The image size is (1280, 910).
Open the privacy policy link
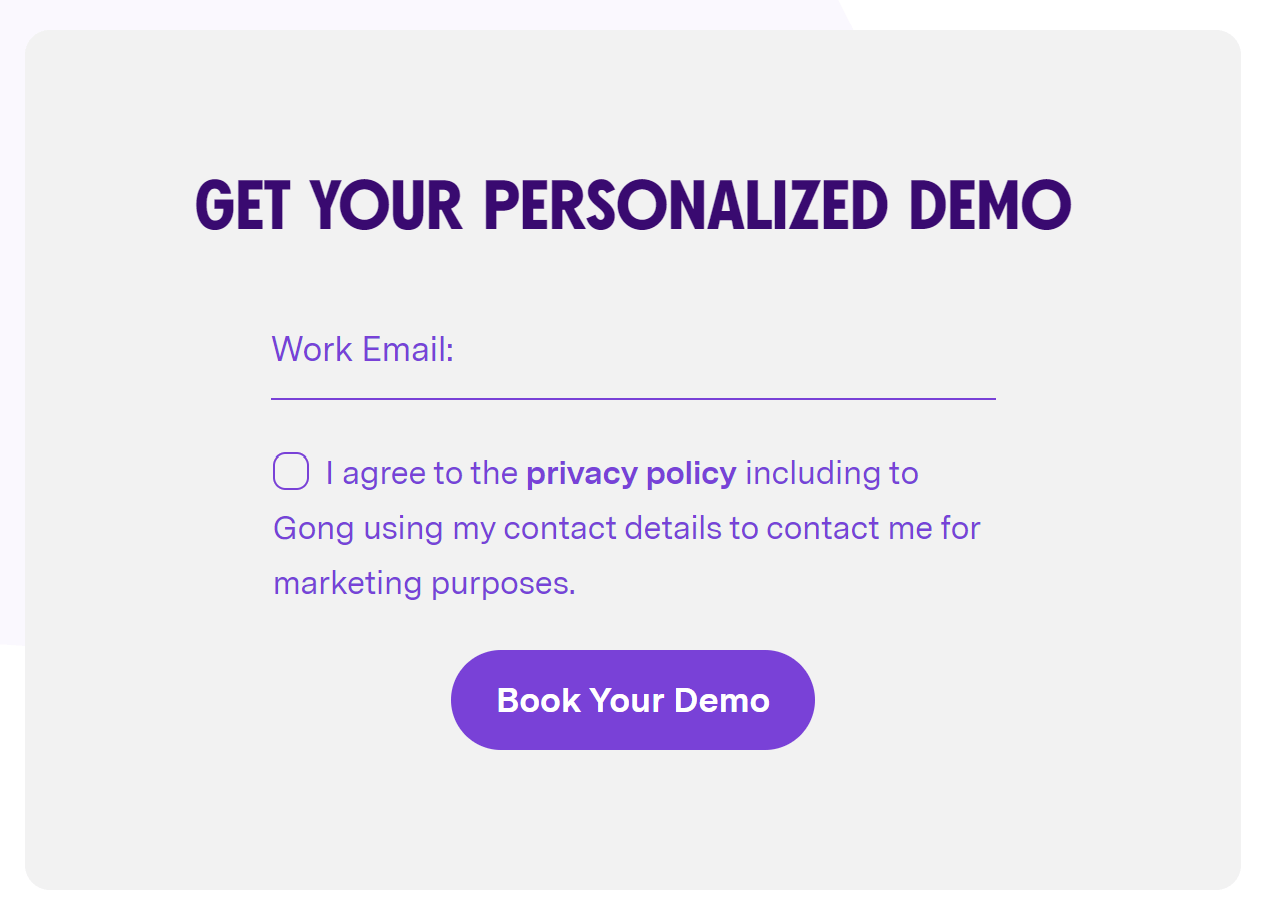(631, 473)
